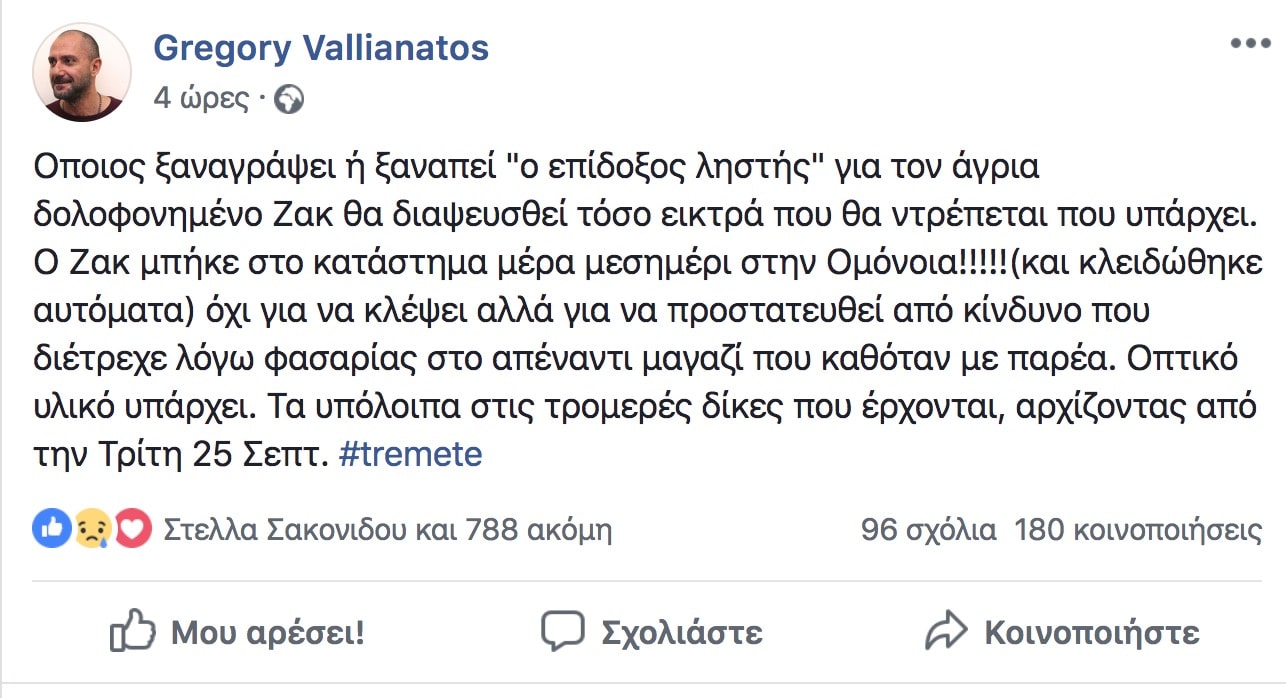
Task: Click the Σχολιάστε comment button
Action: click(x=652, y=632)
